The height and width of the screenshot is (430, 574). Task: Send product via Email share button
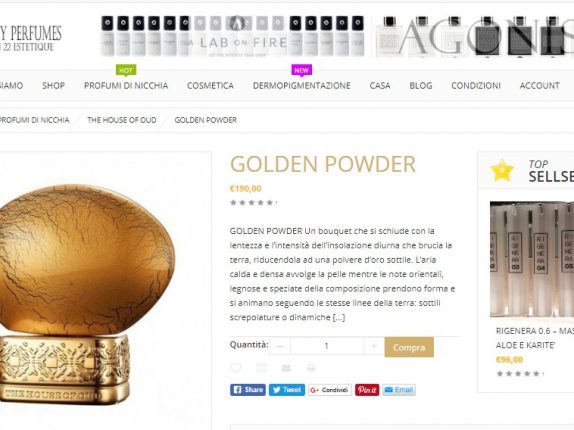[399, 390]
